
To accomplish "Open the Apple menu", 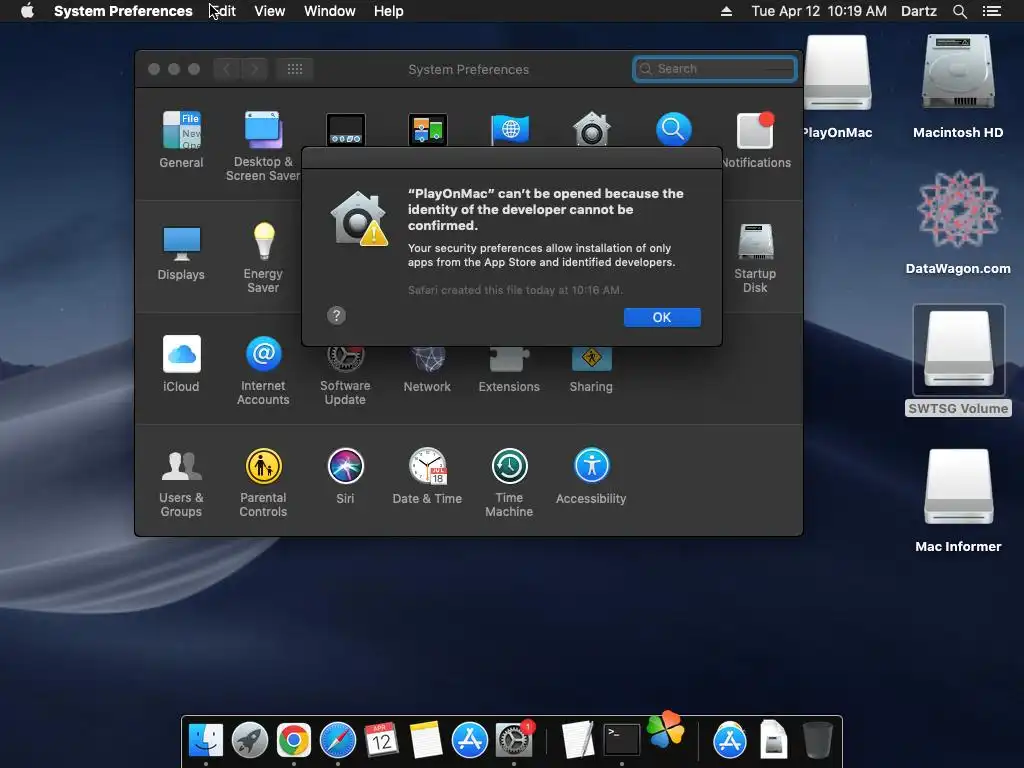I will (x=27, y=11).
